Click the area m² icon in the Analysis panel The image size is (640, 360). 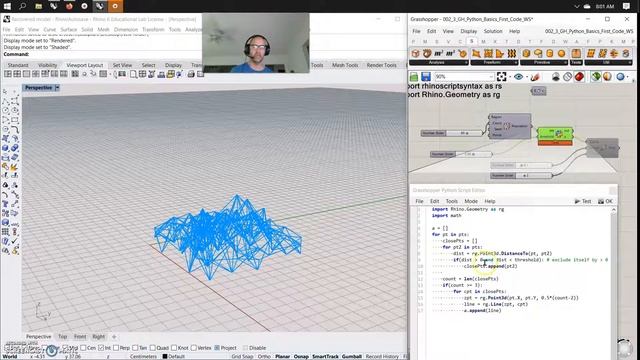438,53
